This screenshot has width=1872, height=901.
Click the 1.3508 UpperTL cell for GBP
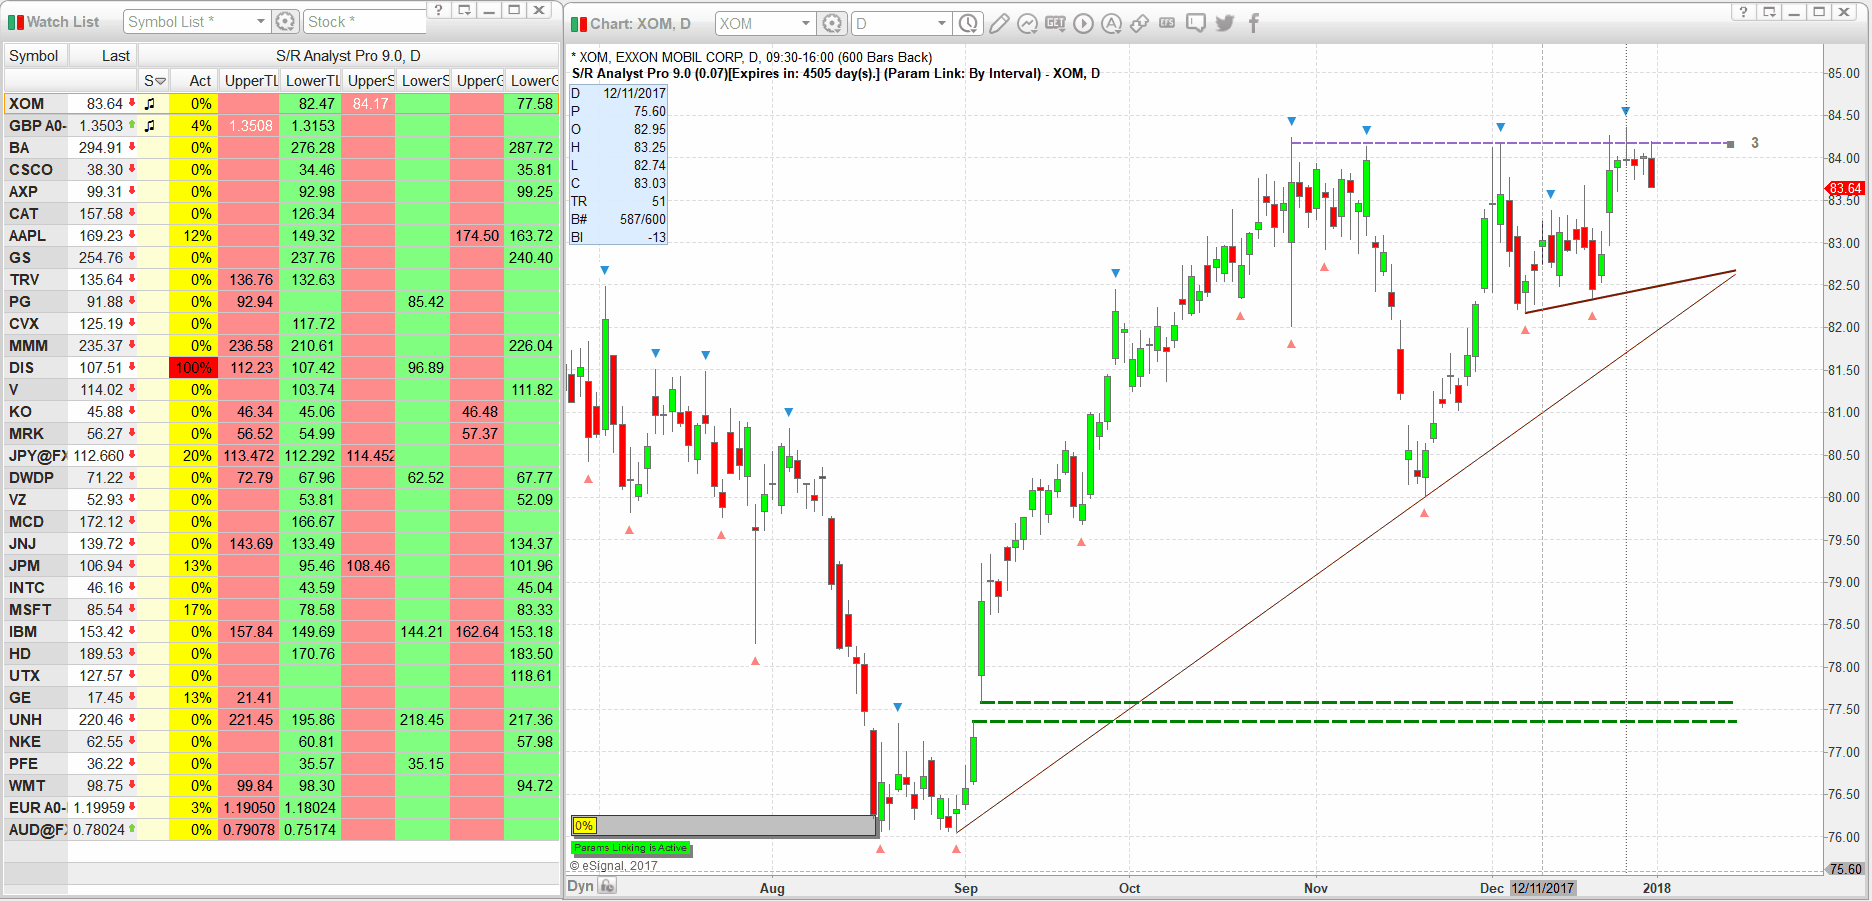click(249, 126)
